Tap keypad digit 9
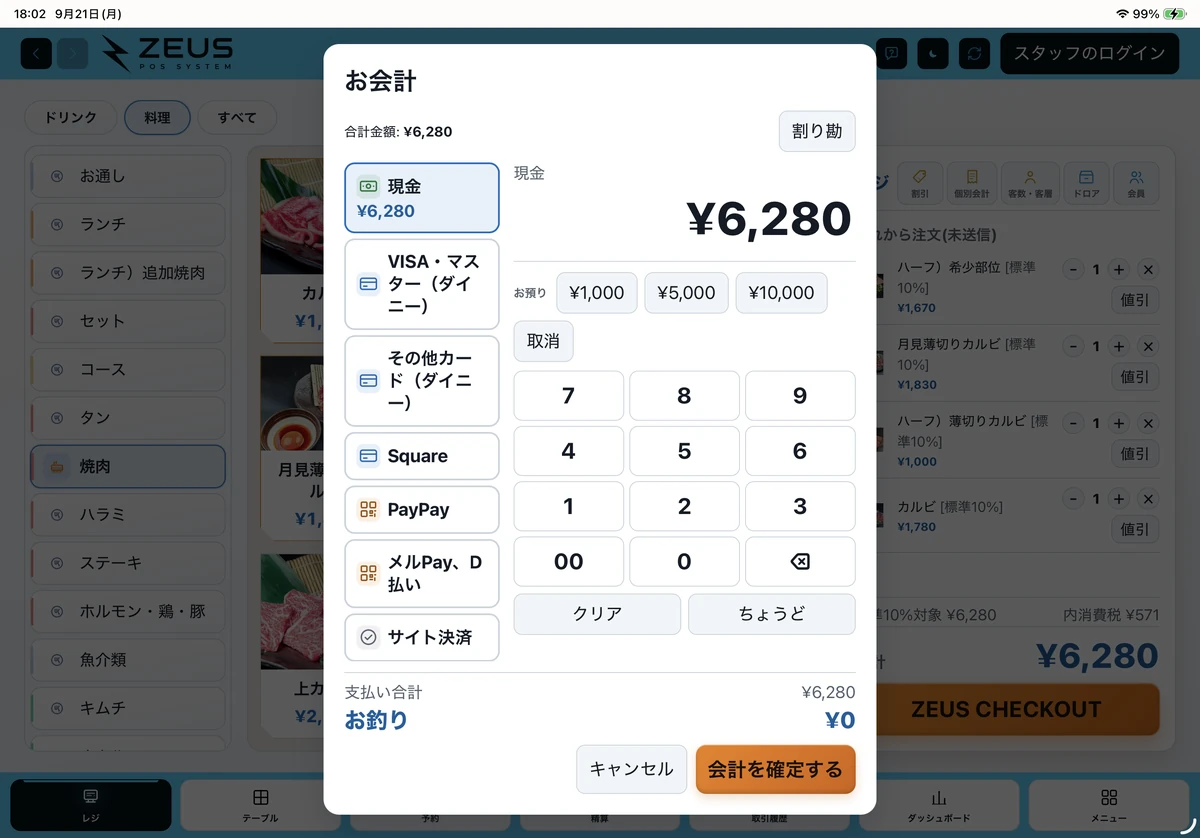 point(800,396)
